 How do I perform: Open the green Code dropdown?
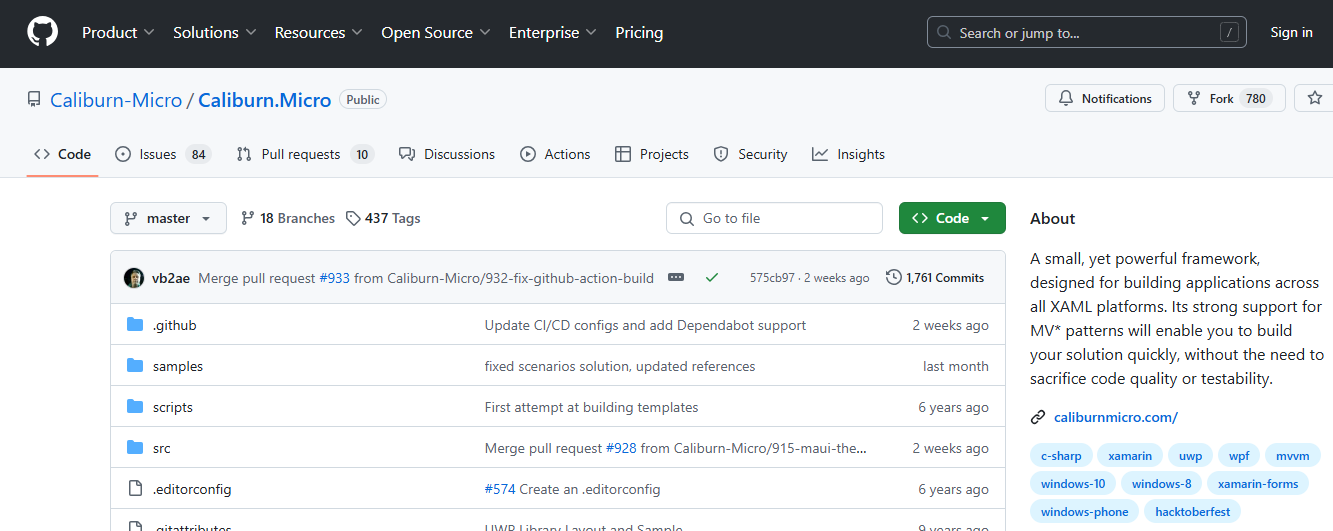pos(952,218)
